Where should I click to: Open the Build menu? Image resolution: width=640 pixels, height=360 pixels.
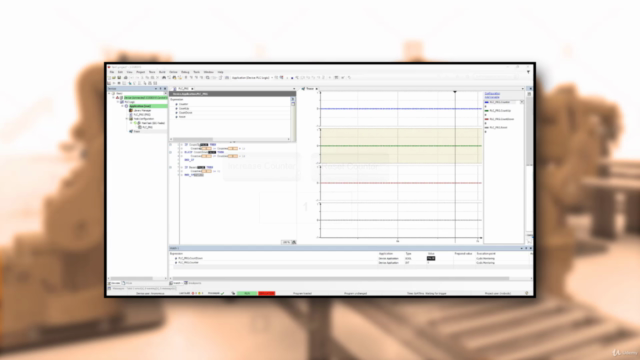162,72
